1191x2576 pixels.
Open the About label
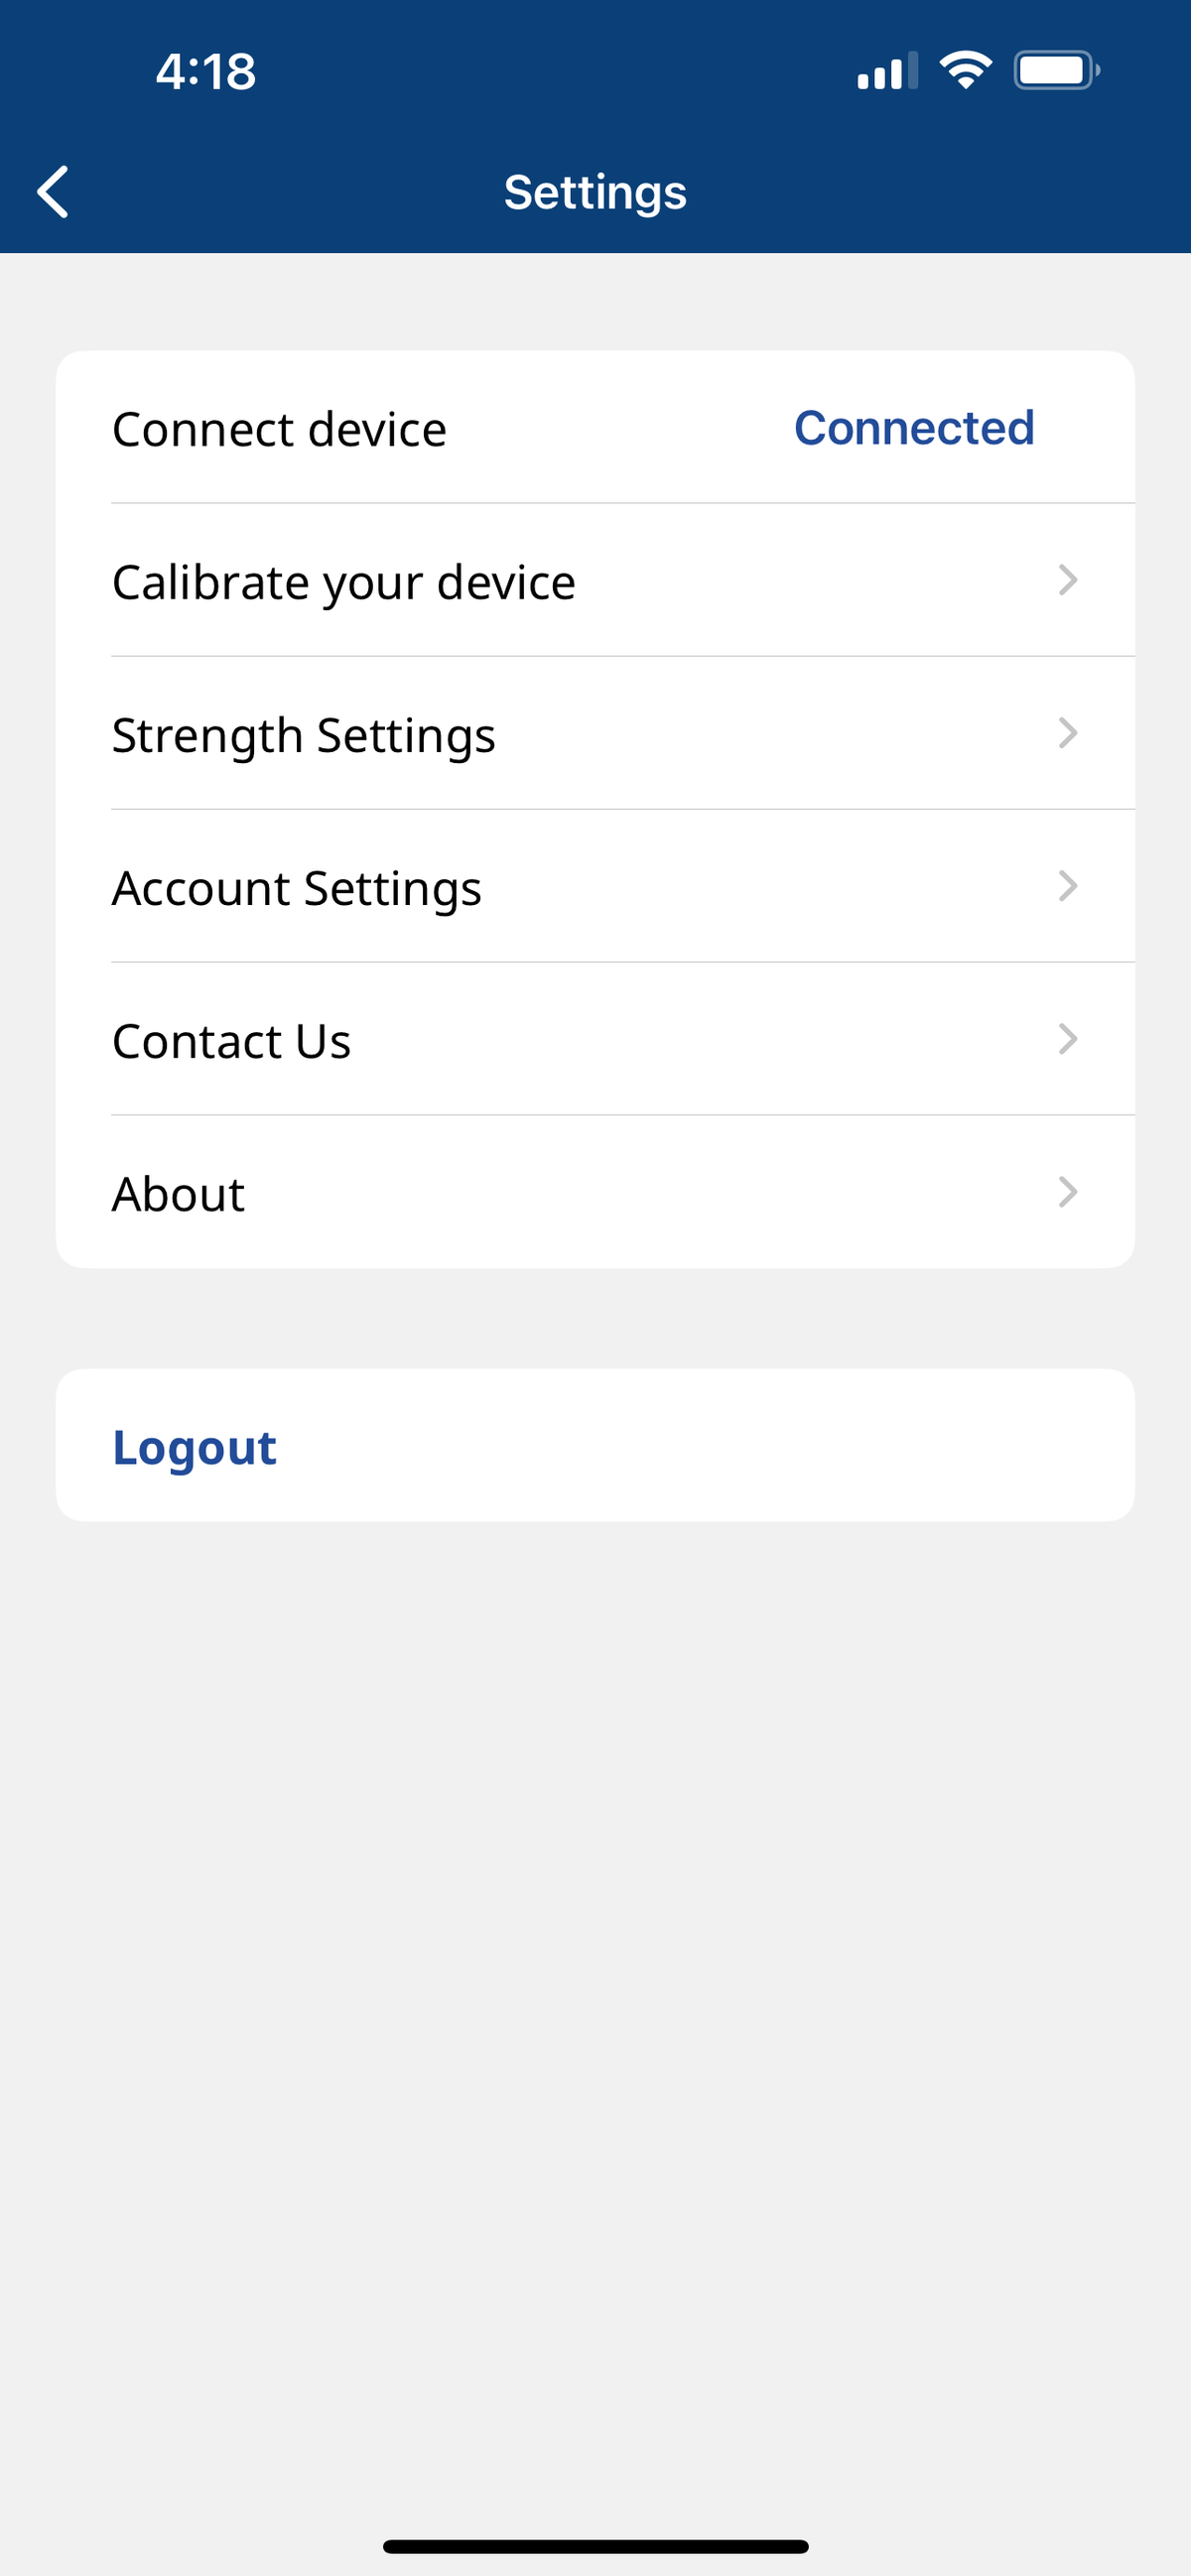coord(179,1194)
